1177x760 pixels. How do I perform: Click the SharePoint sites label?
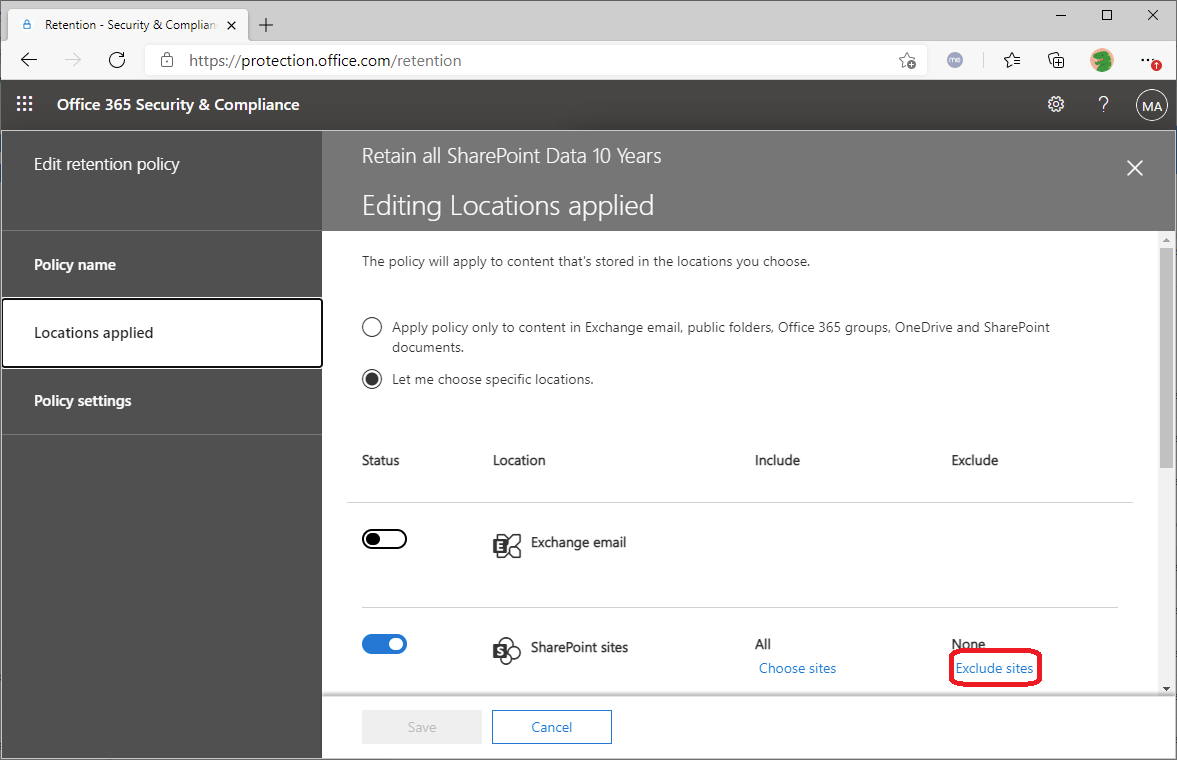579,647
